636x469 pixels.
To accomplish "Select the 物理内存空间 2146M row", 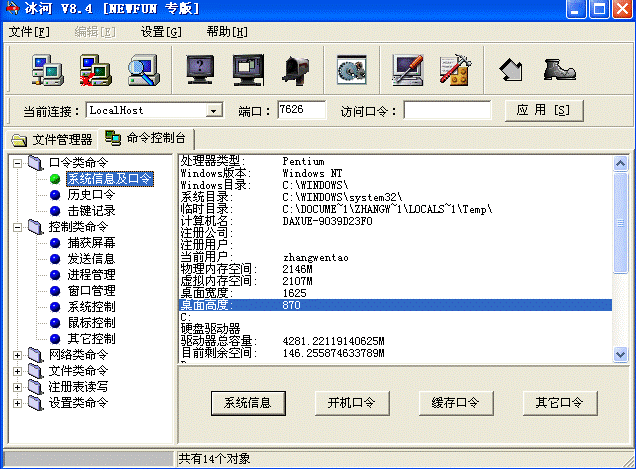I will (x=395, y=269).
